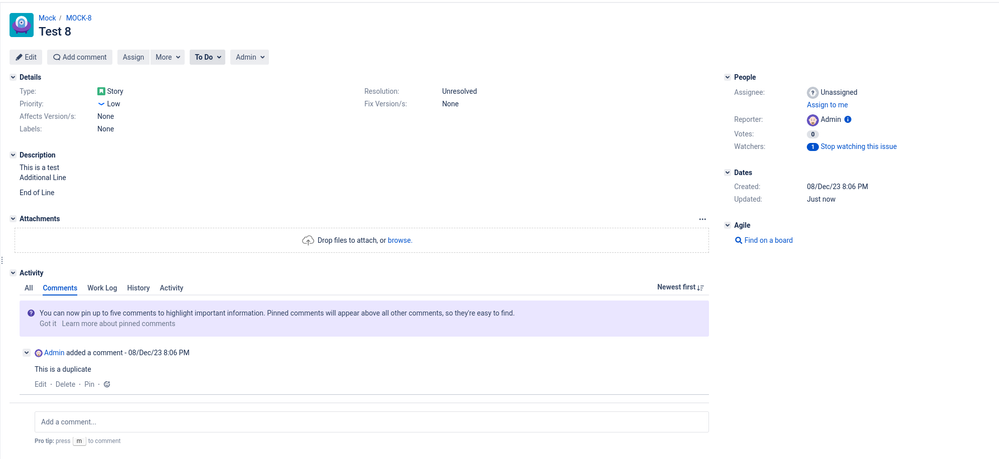999x459 pixels.
Task: Open the attachments ellipsis menu
Action: tap(702, 219)
